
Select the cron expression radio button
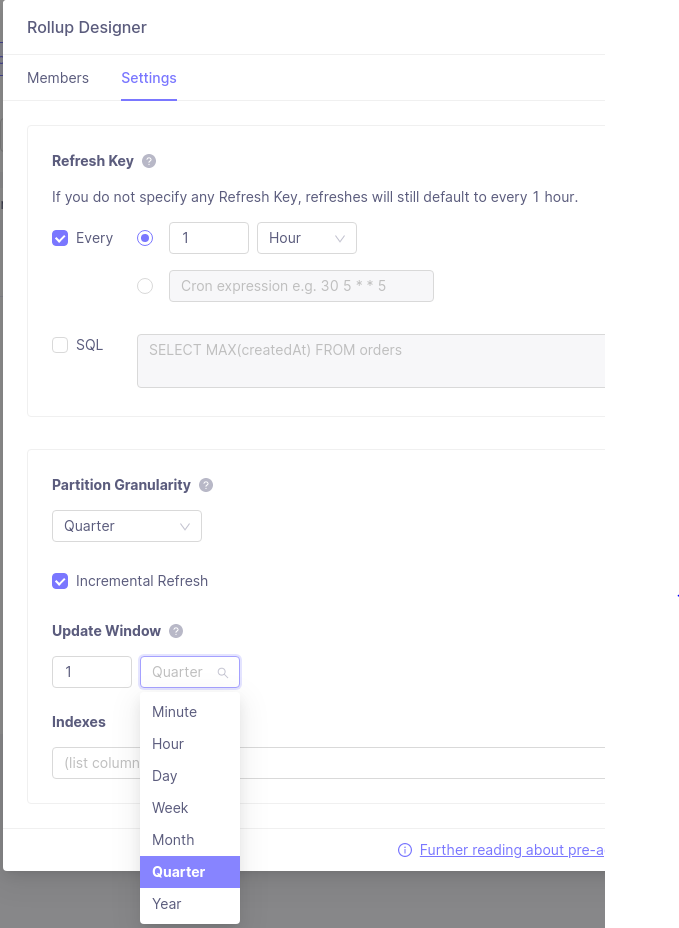(145, 286)
